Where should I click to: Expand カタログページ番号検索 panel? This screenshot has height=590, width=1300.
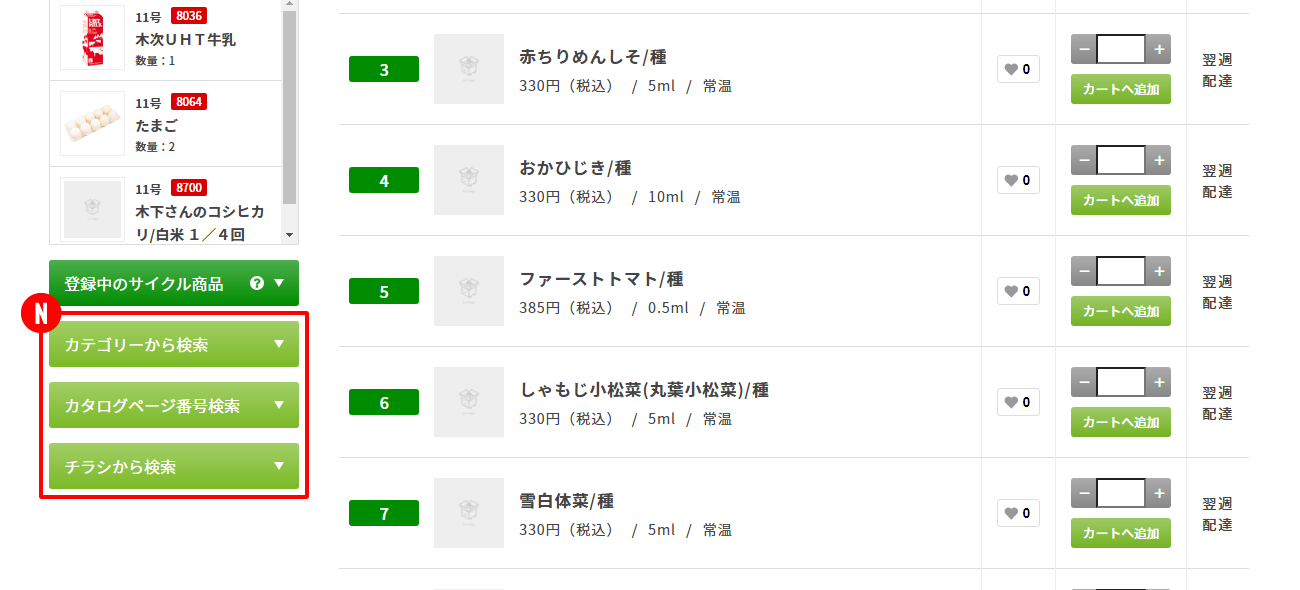click(x=174, y=405)
